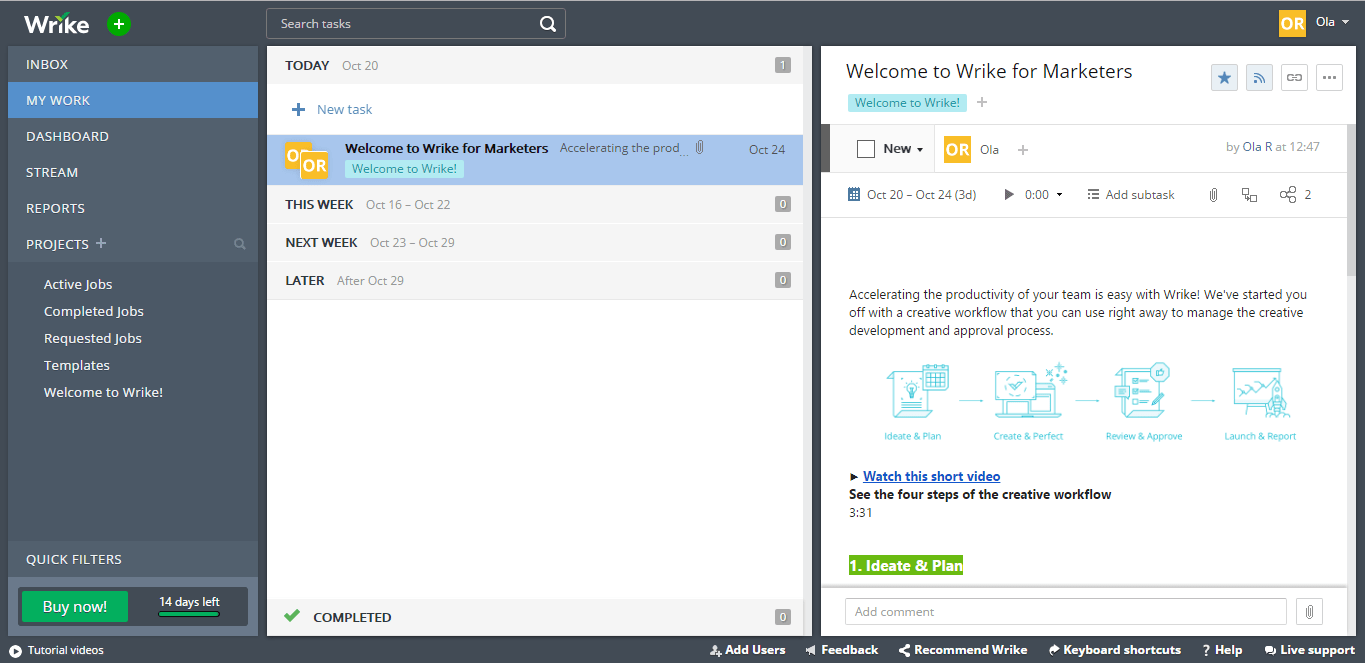Search projects magnifier in sidebar

tap(240, 244)
